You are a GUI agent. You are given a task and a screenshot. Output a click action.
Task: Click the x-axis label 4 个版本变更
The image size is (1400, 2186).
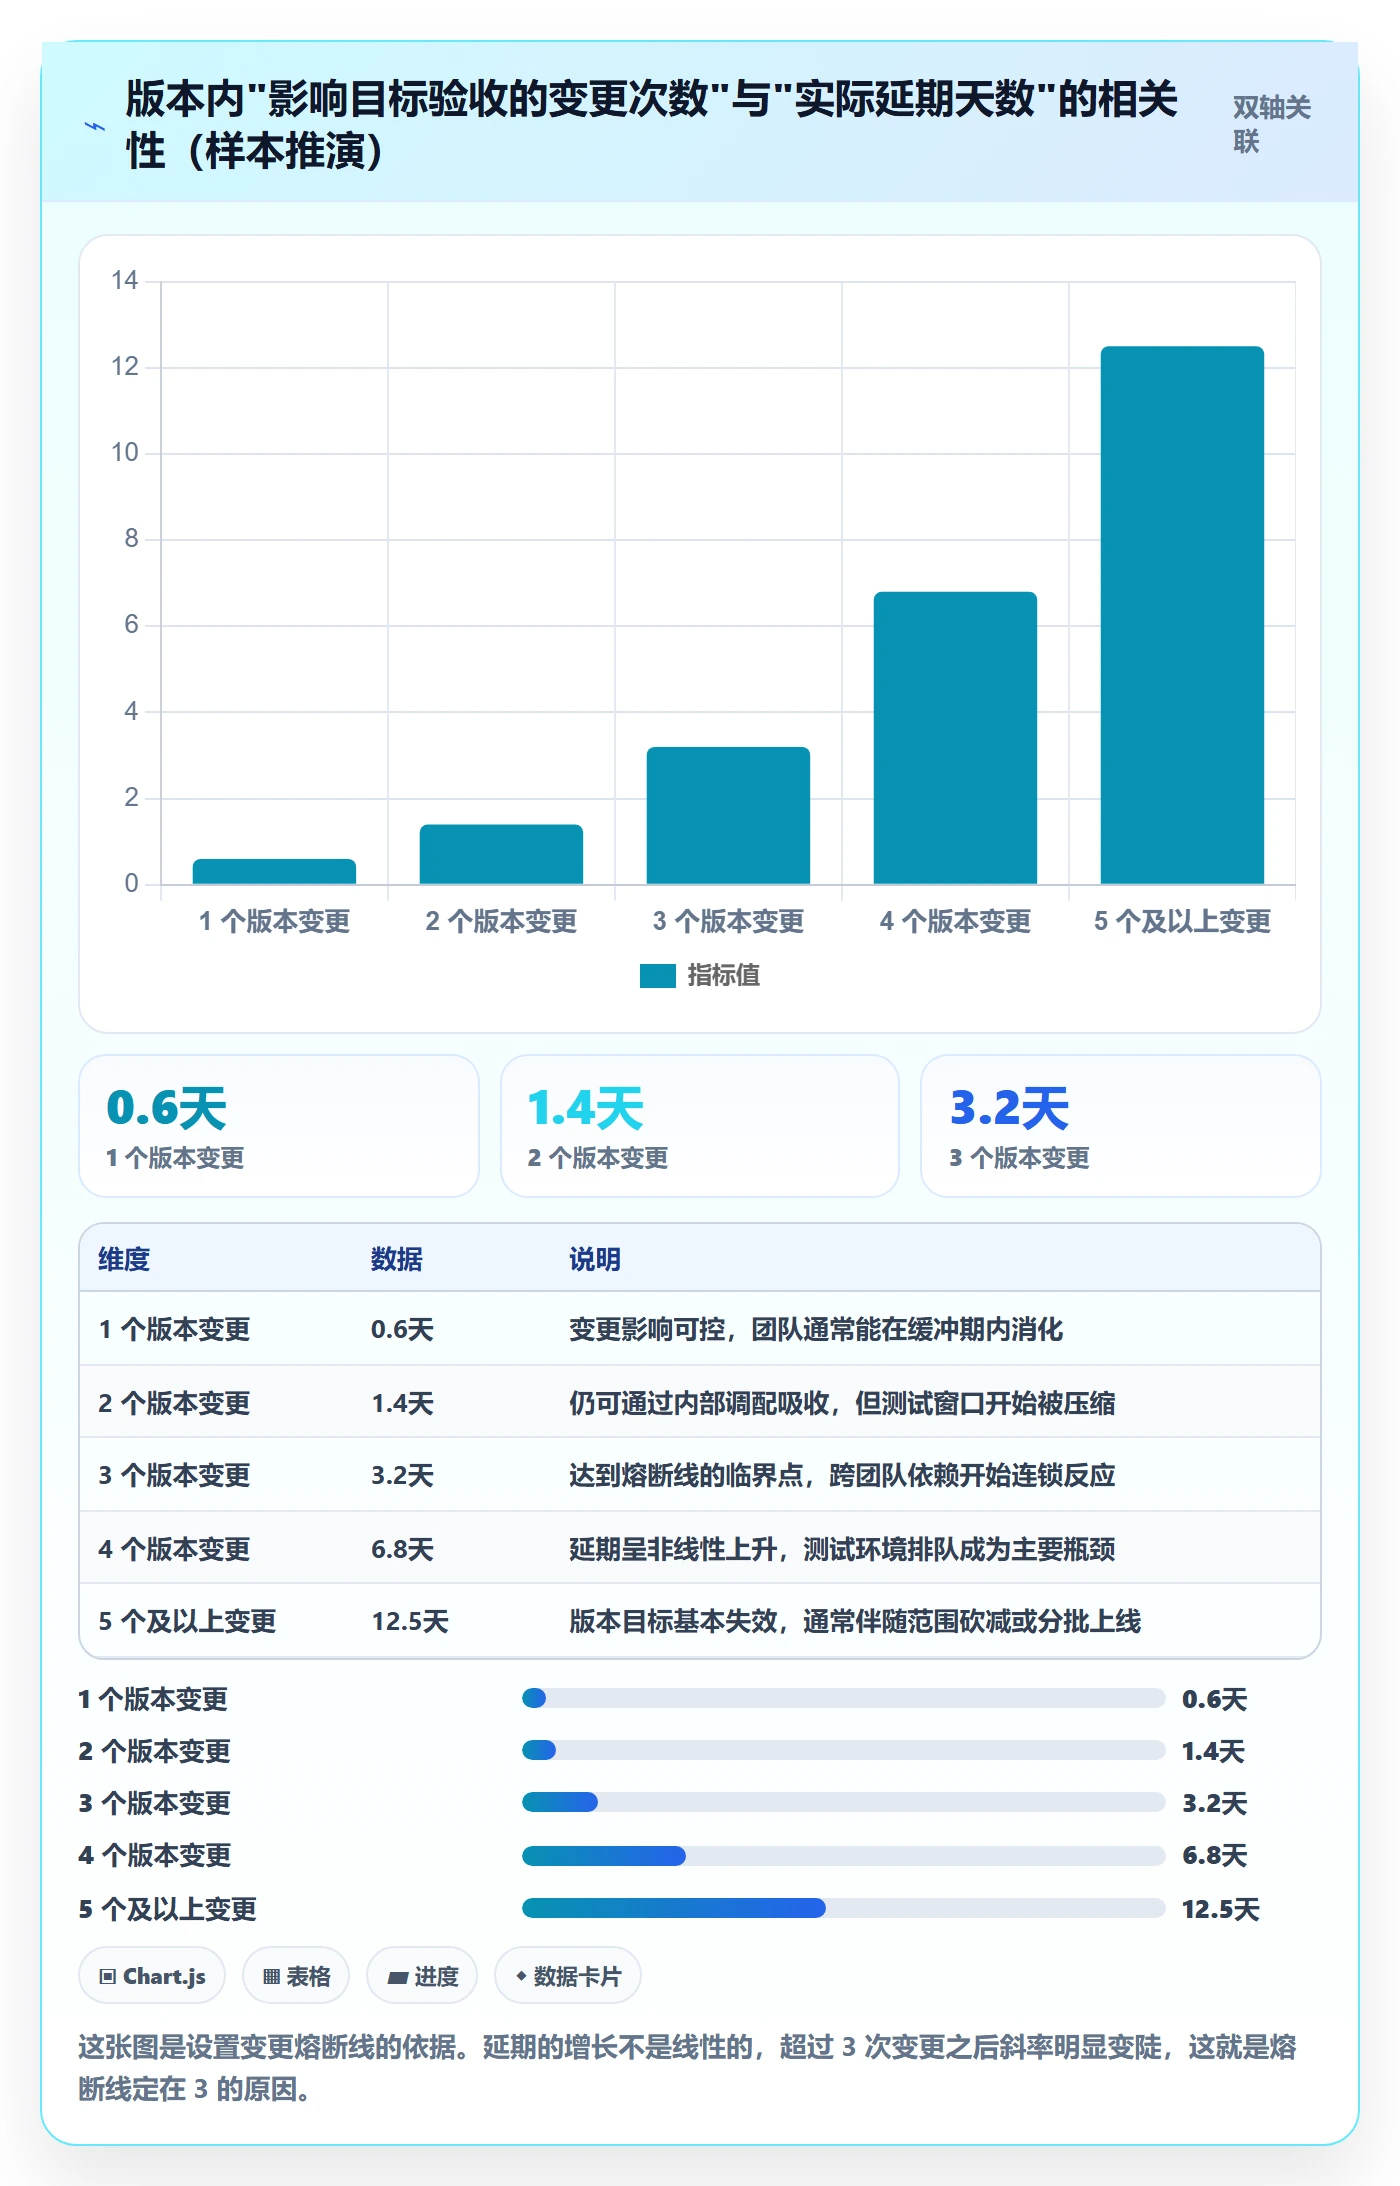point(955,921)
